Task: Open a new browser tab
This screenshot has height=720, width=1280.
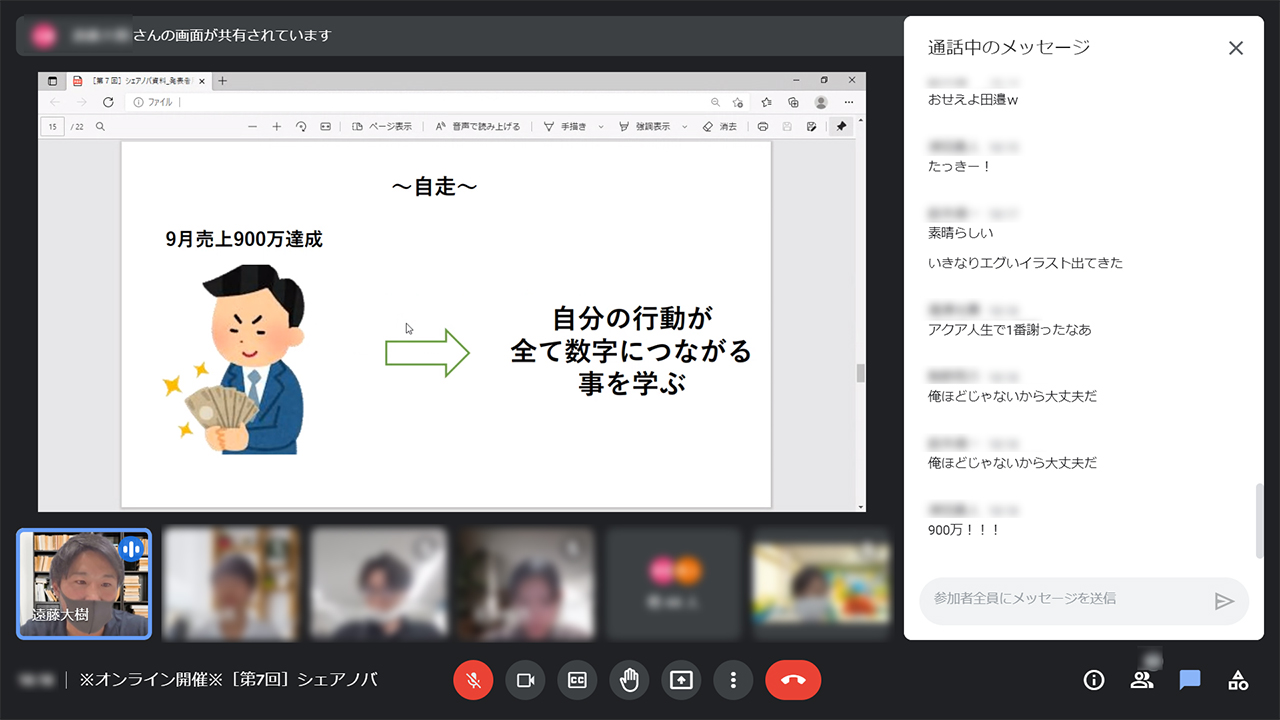Action: 223,81
